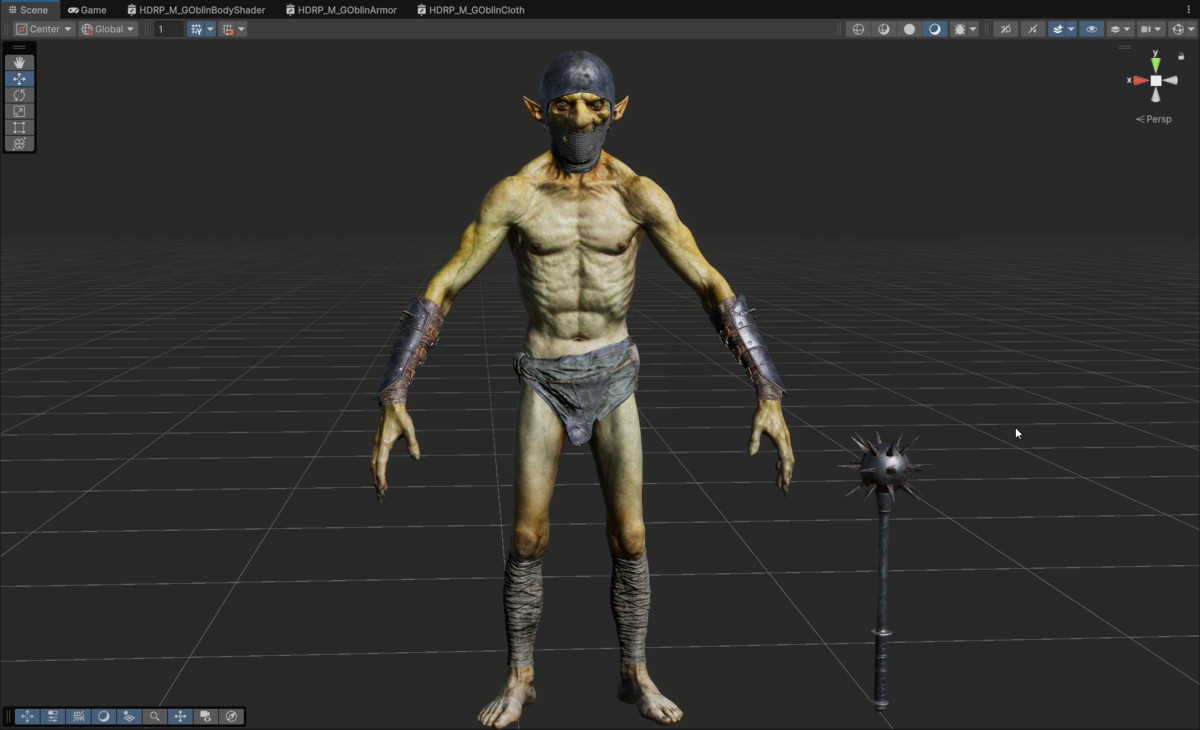Image resolution: width=1200 pixels, height=730 pixels.
Task: Toggle grid snapping button
Action: 196,29
